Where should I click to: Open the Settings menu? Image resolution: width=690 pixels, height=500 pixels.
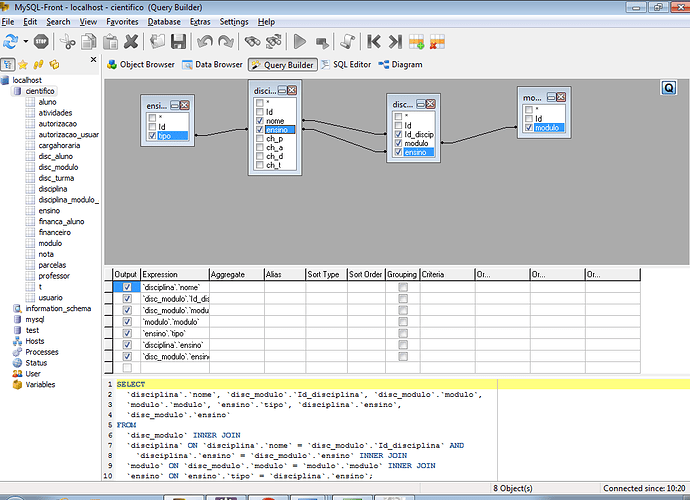click(x=234, y=22)
